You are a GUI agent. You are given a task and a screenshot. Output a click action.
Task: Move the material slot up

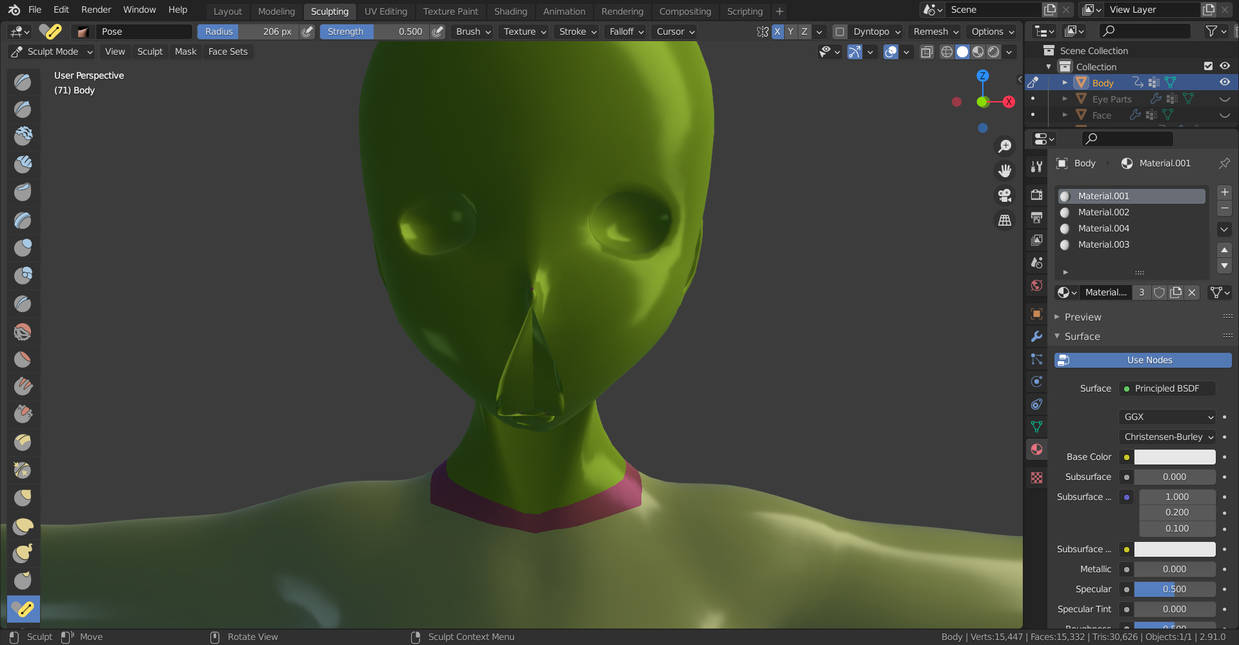1225,250
